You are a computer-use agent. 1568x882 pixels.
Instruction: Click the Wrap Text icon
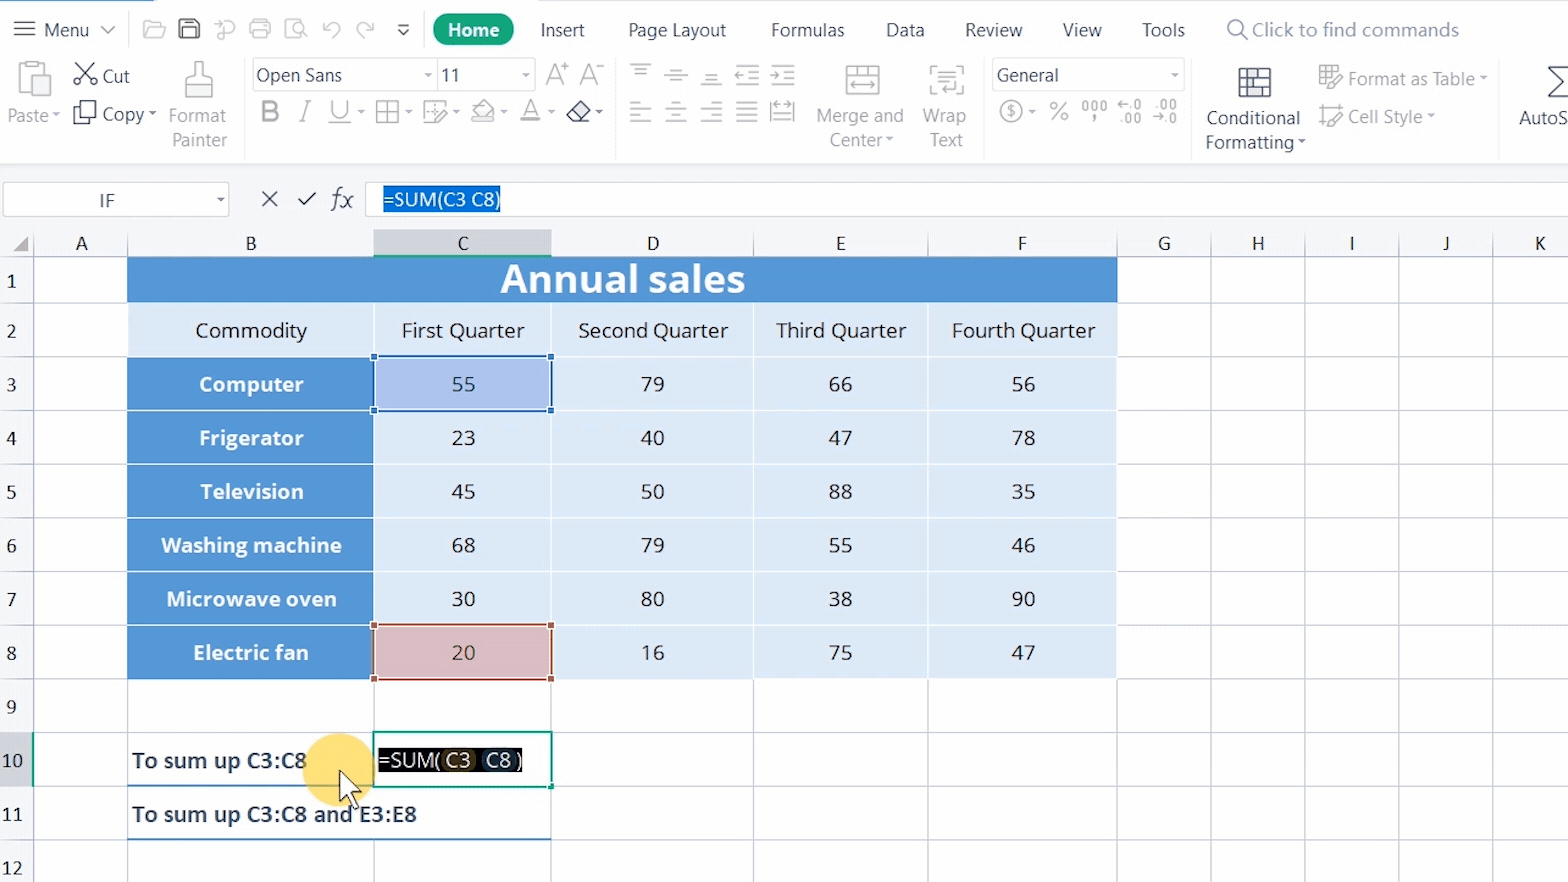[945, 82]
